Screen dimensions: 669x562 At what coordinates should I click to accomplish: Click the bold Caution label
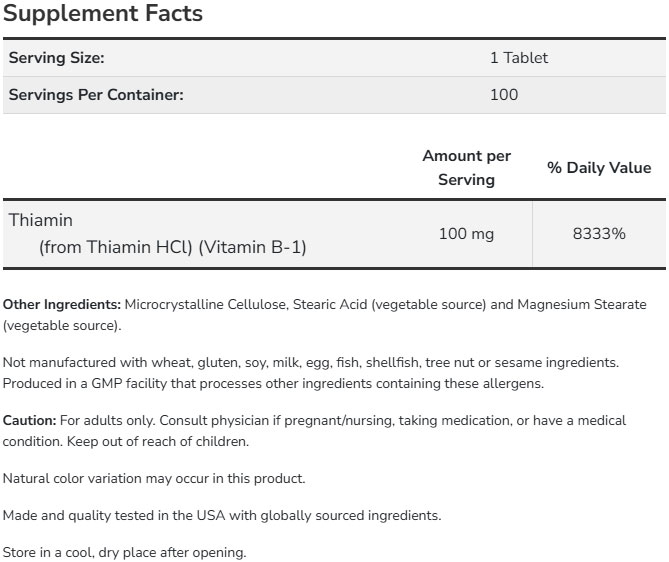pos(30,420)
